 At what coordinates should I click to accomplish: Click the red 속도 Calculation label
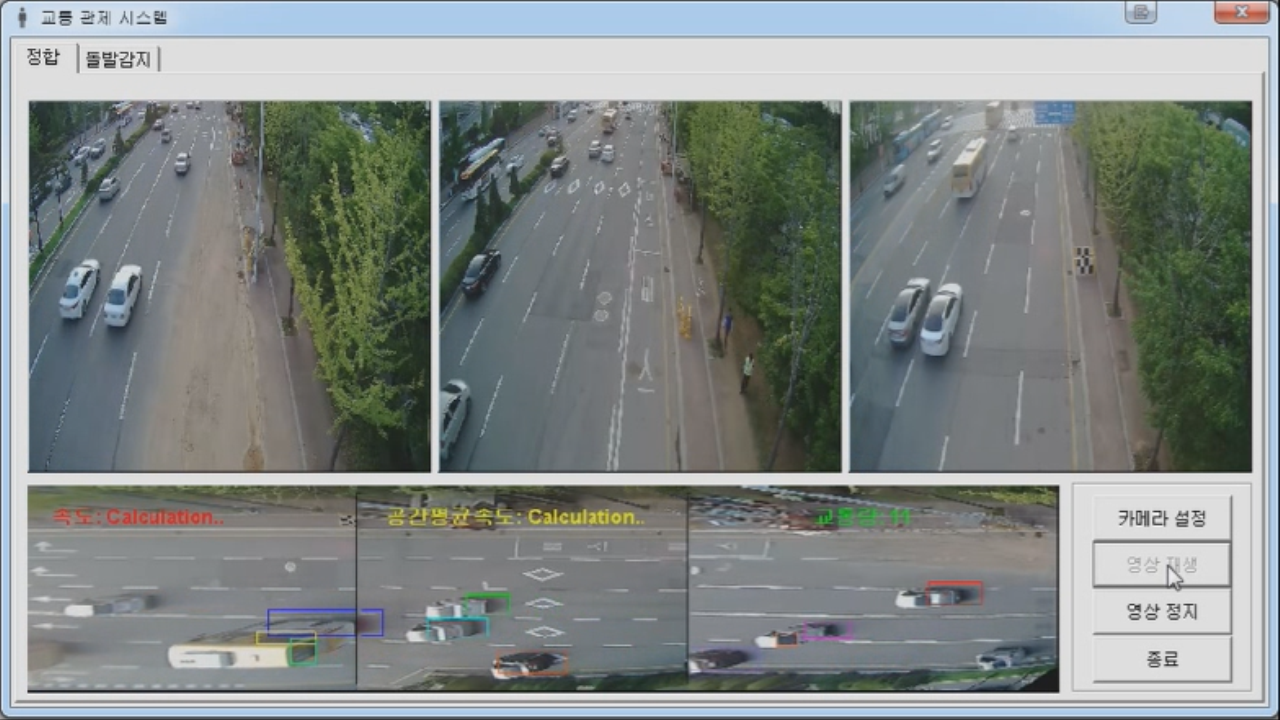[139, 517]
